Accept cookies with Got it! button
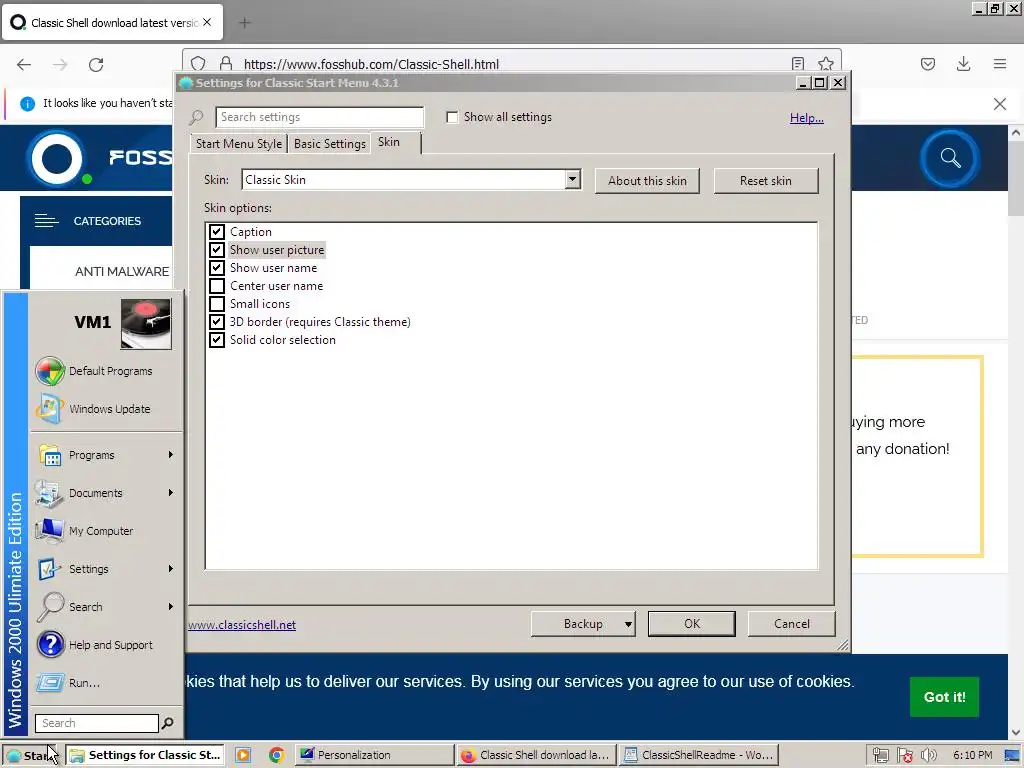This screenshot has height=768, width=1024. click(x=944, y=697)
